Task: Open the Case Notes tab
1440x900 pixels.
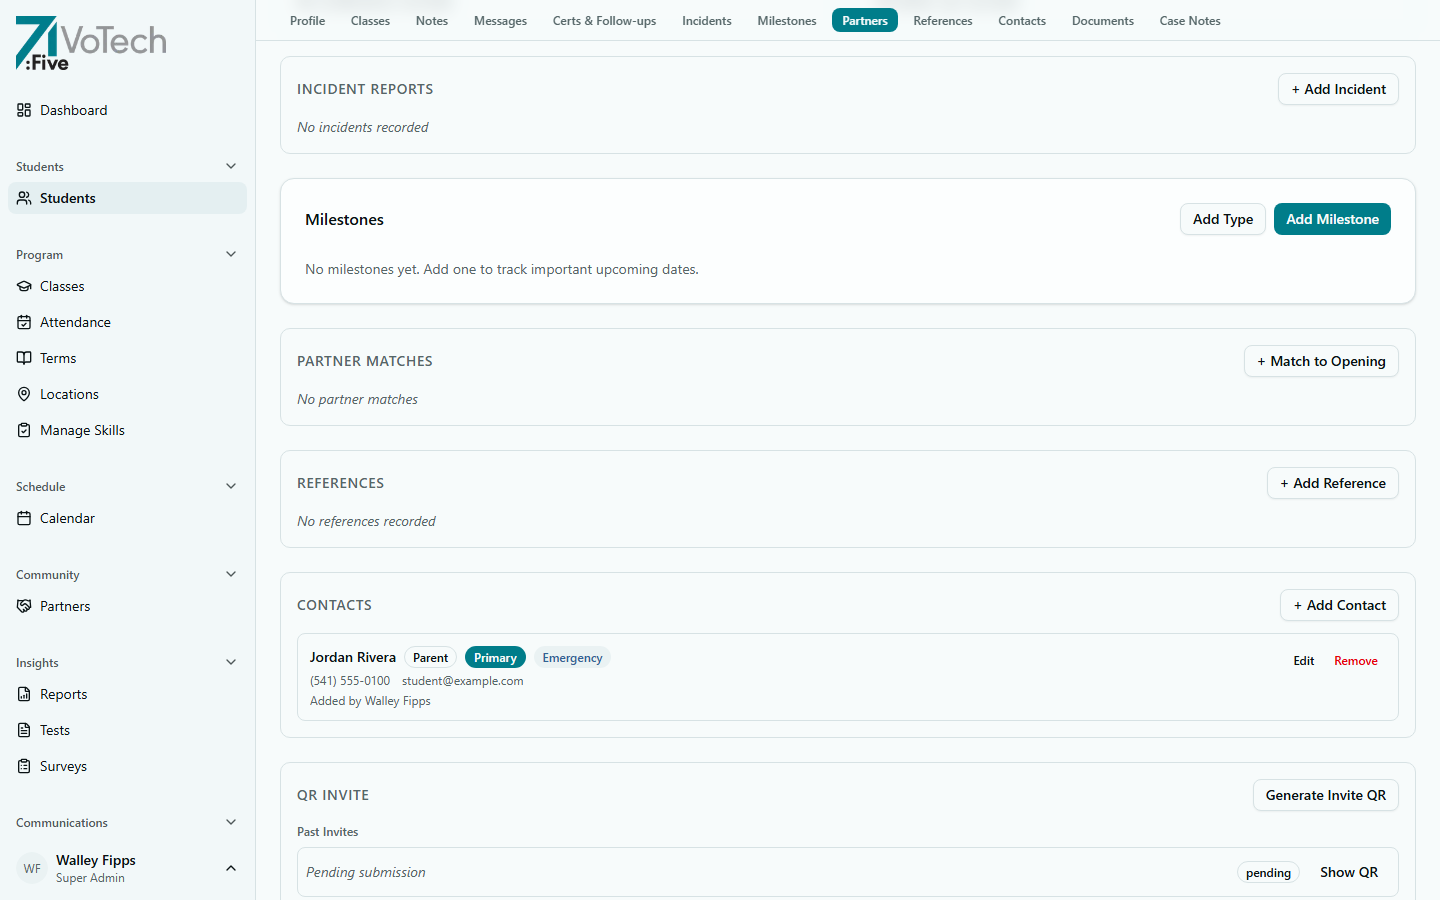Action: [1189, 20]
